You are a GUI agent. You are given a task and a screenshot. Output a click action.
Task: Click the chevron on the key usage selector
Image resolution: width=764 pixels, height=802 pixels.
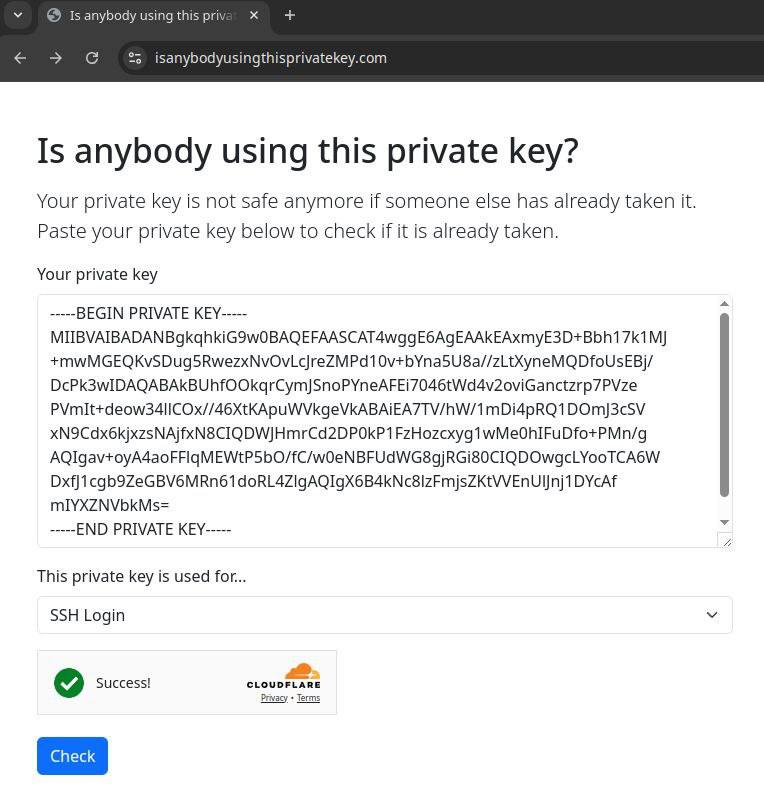[x=712, y=615]
